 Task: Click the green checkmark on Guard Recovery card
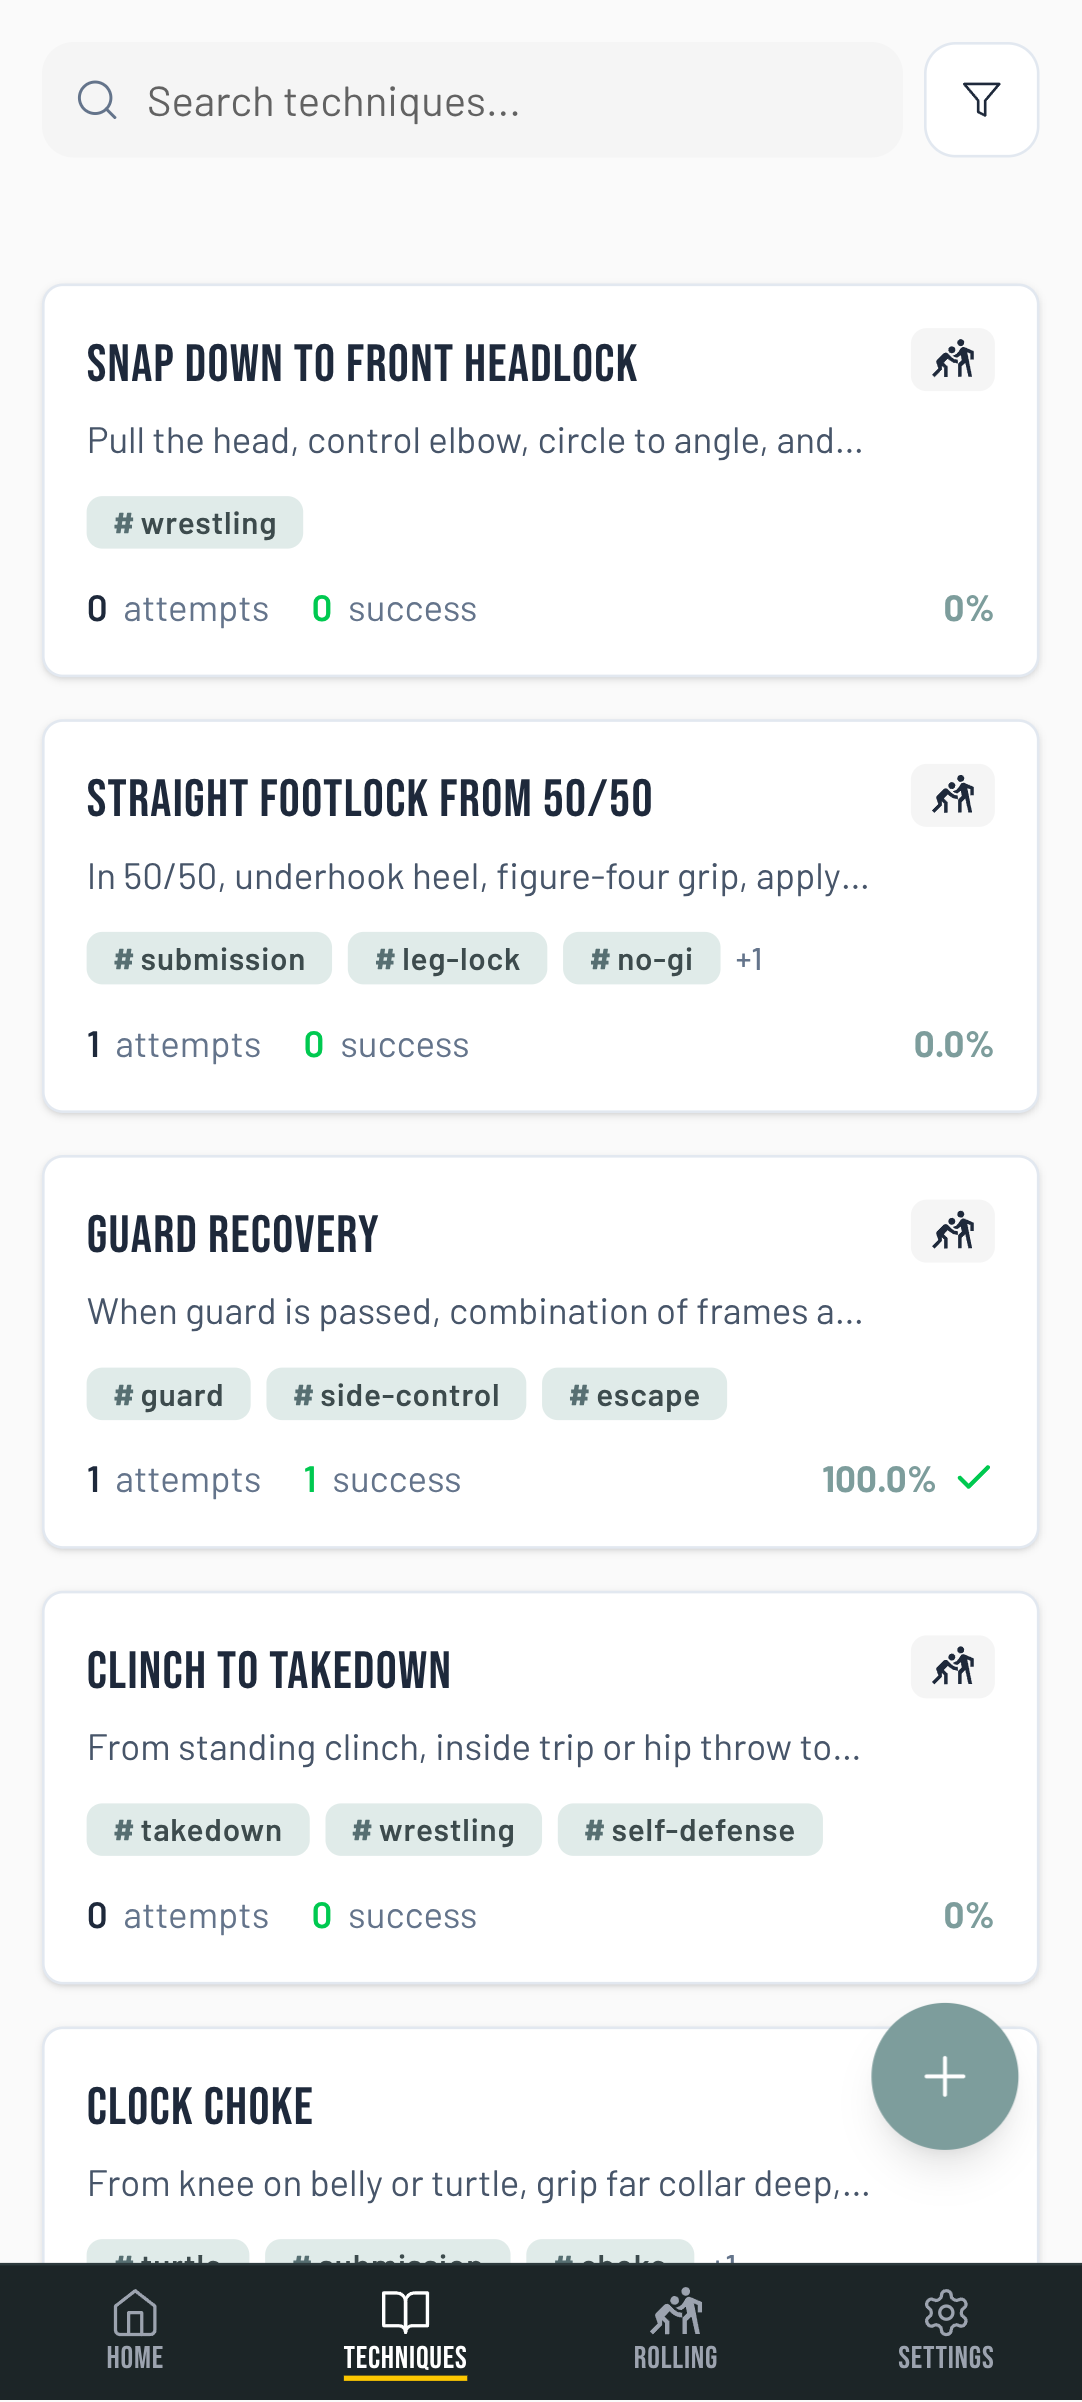[975, 1479]
